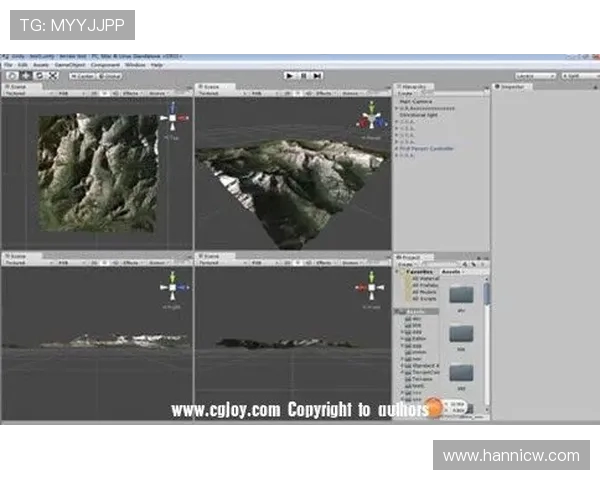600x480 pixels.
Task: Open the Layout dropdown at top right
Action: (580, 75)
